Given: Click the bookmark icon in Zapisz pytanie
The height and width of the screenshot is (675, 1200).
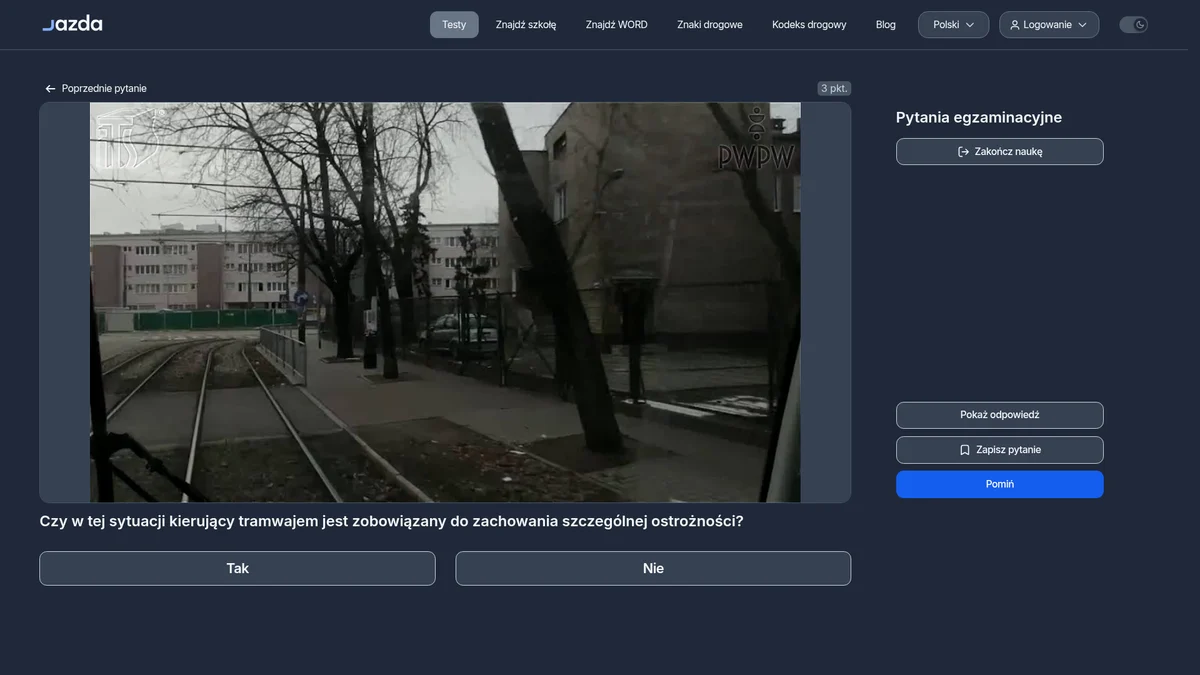Looking at the screenshot, I should click(x=965, y=450).
